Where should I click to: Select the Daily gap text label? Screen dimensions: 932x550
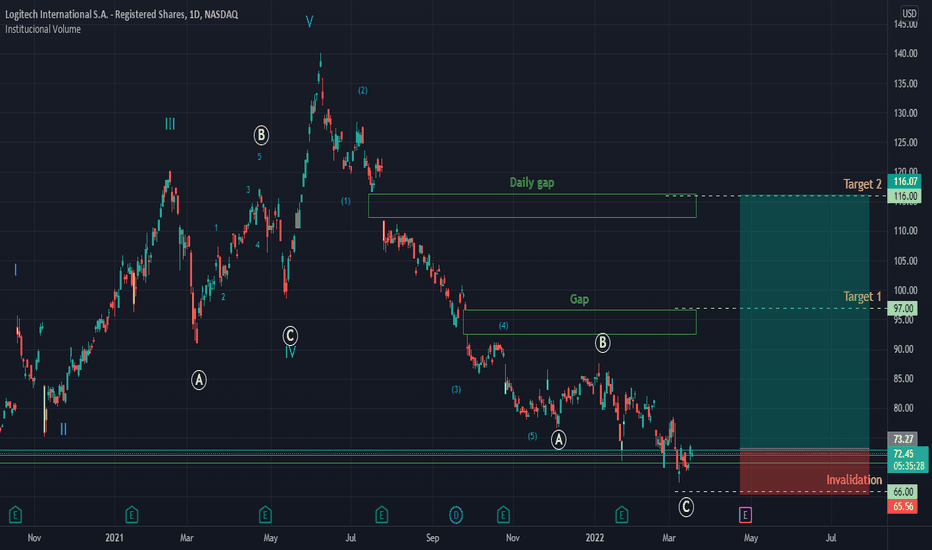point(532,183)
